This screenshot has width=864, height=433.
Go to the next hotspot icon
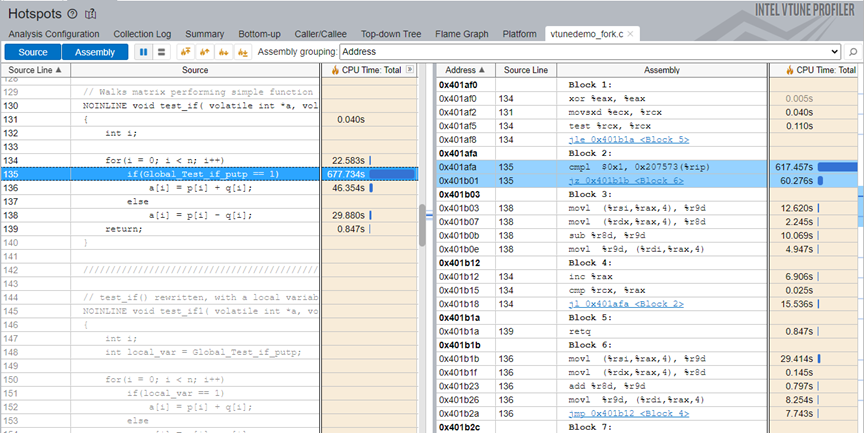click(223, 51)
